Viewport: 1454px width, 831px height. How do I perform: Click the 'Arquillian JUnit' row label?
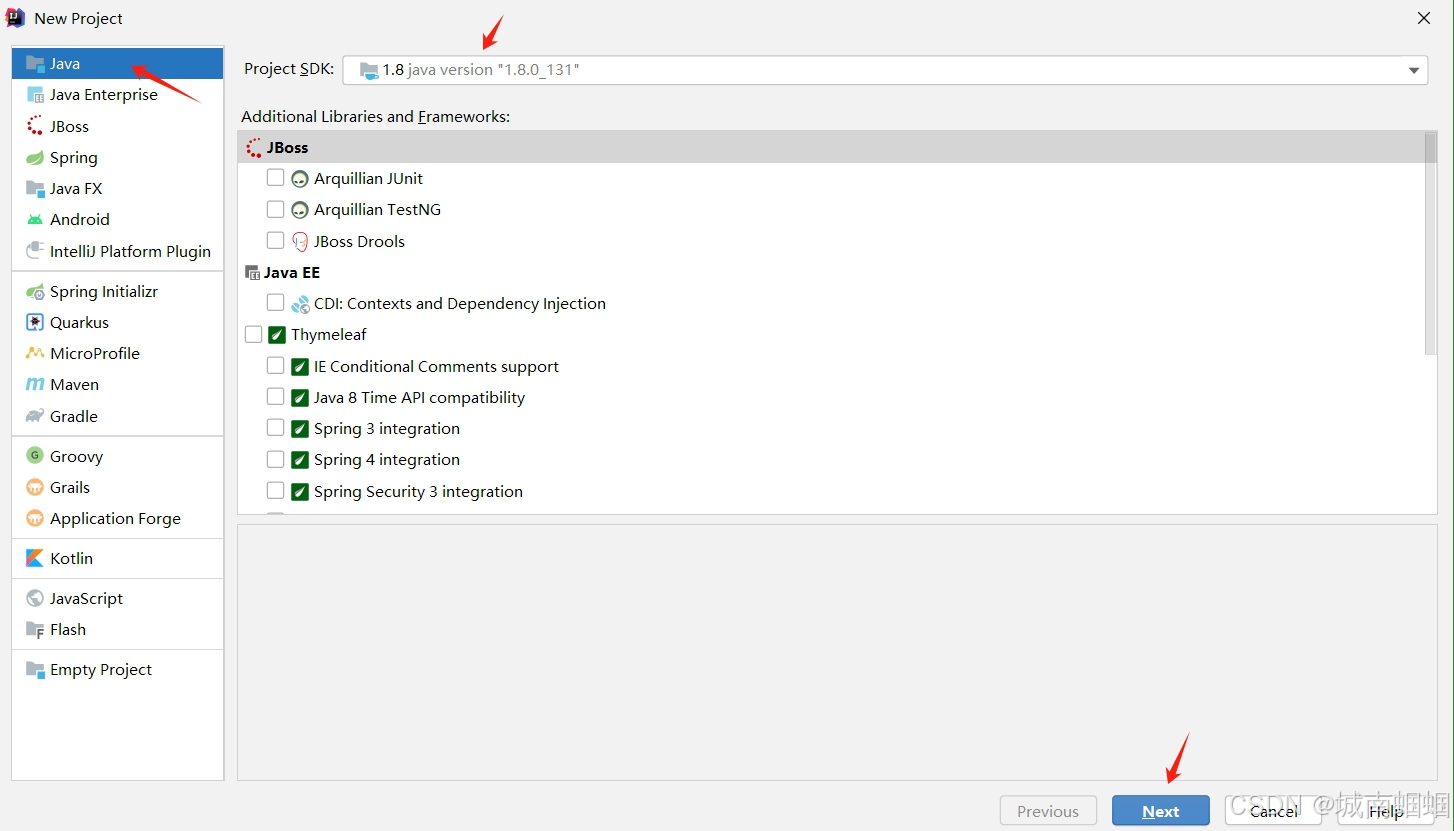point(368,178)
